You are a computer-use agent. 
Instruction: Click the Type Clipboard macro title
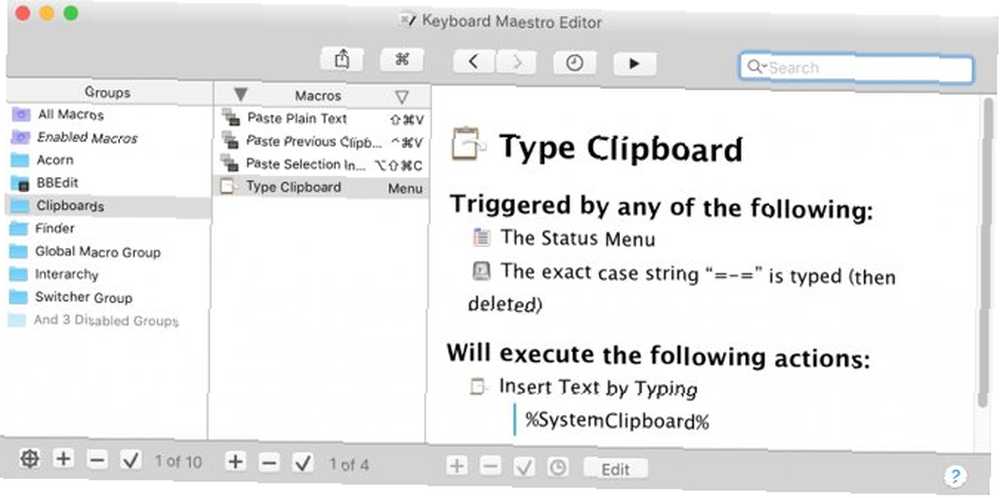click(x=621, y=147)
